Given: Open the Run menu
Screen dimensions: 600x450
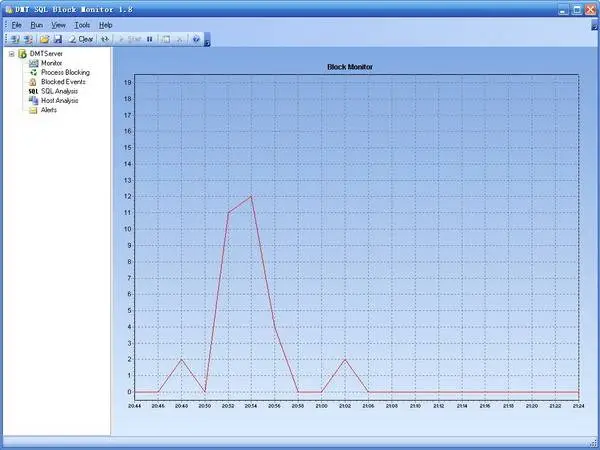Looking at the screenshot, I should tap(36, 24).
